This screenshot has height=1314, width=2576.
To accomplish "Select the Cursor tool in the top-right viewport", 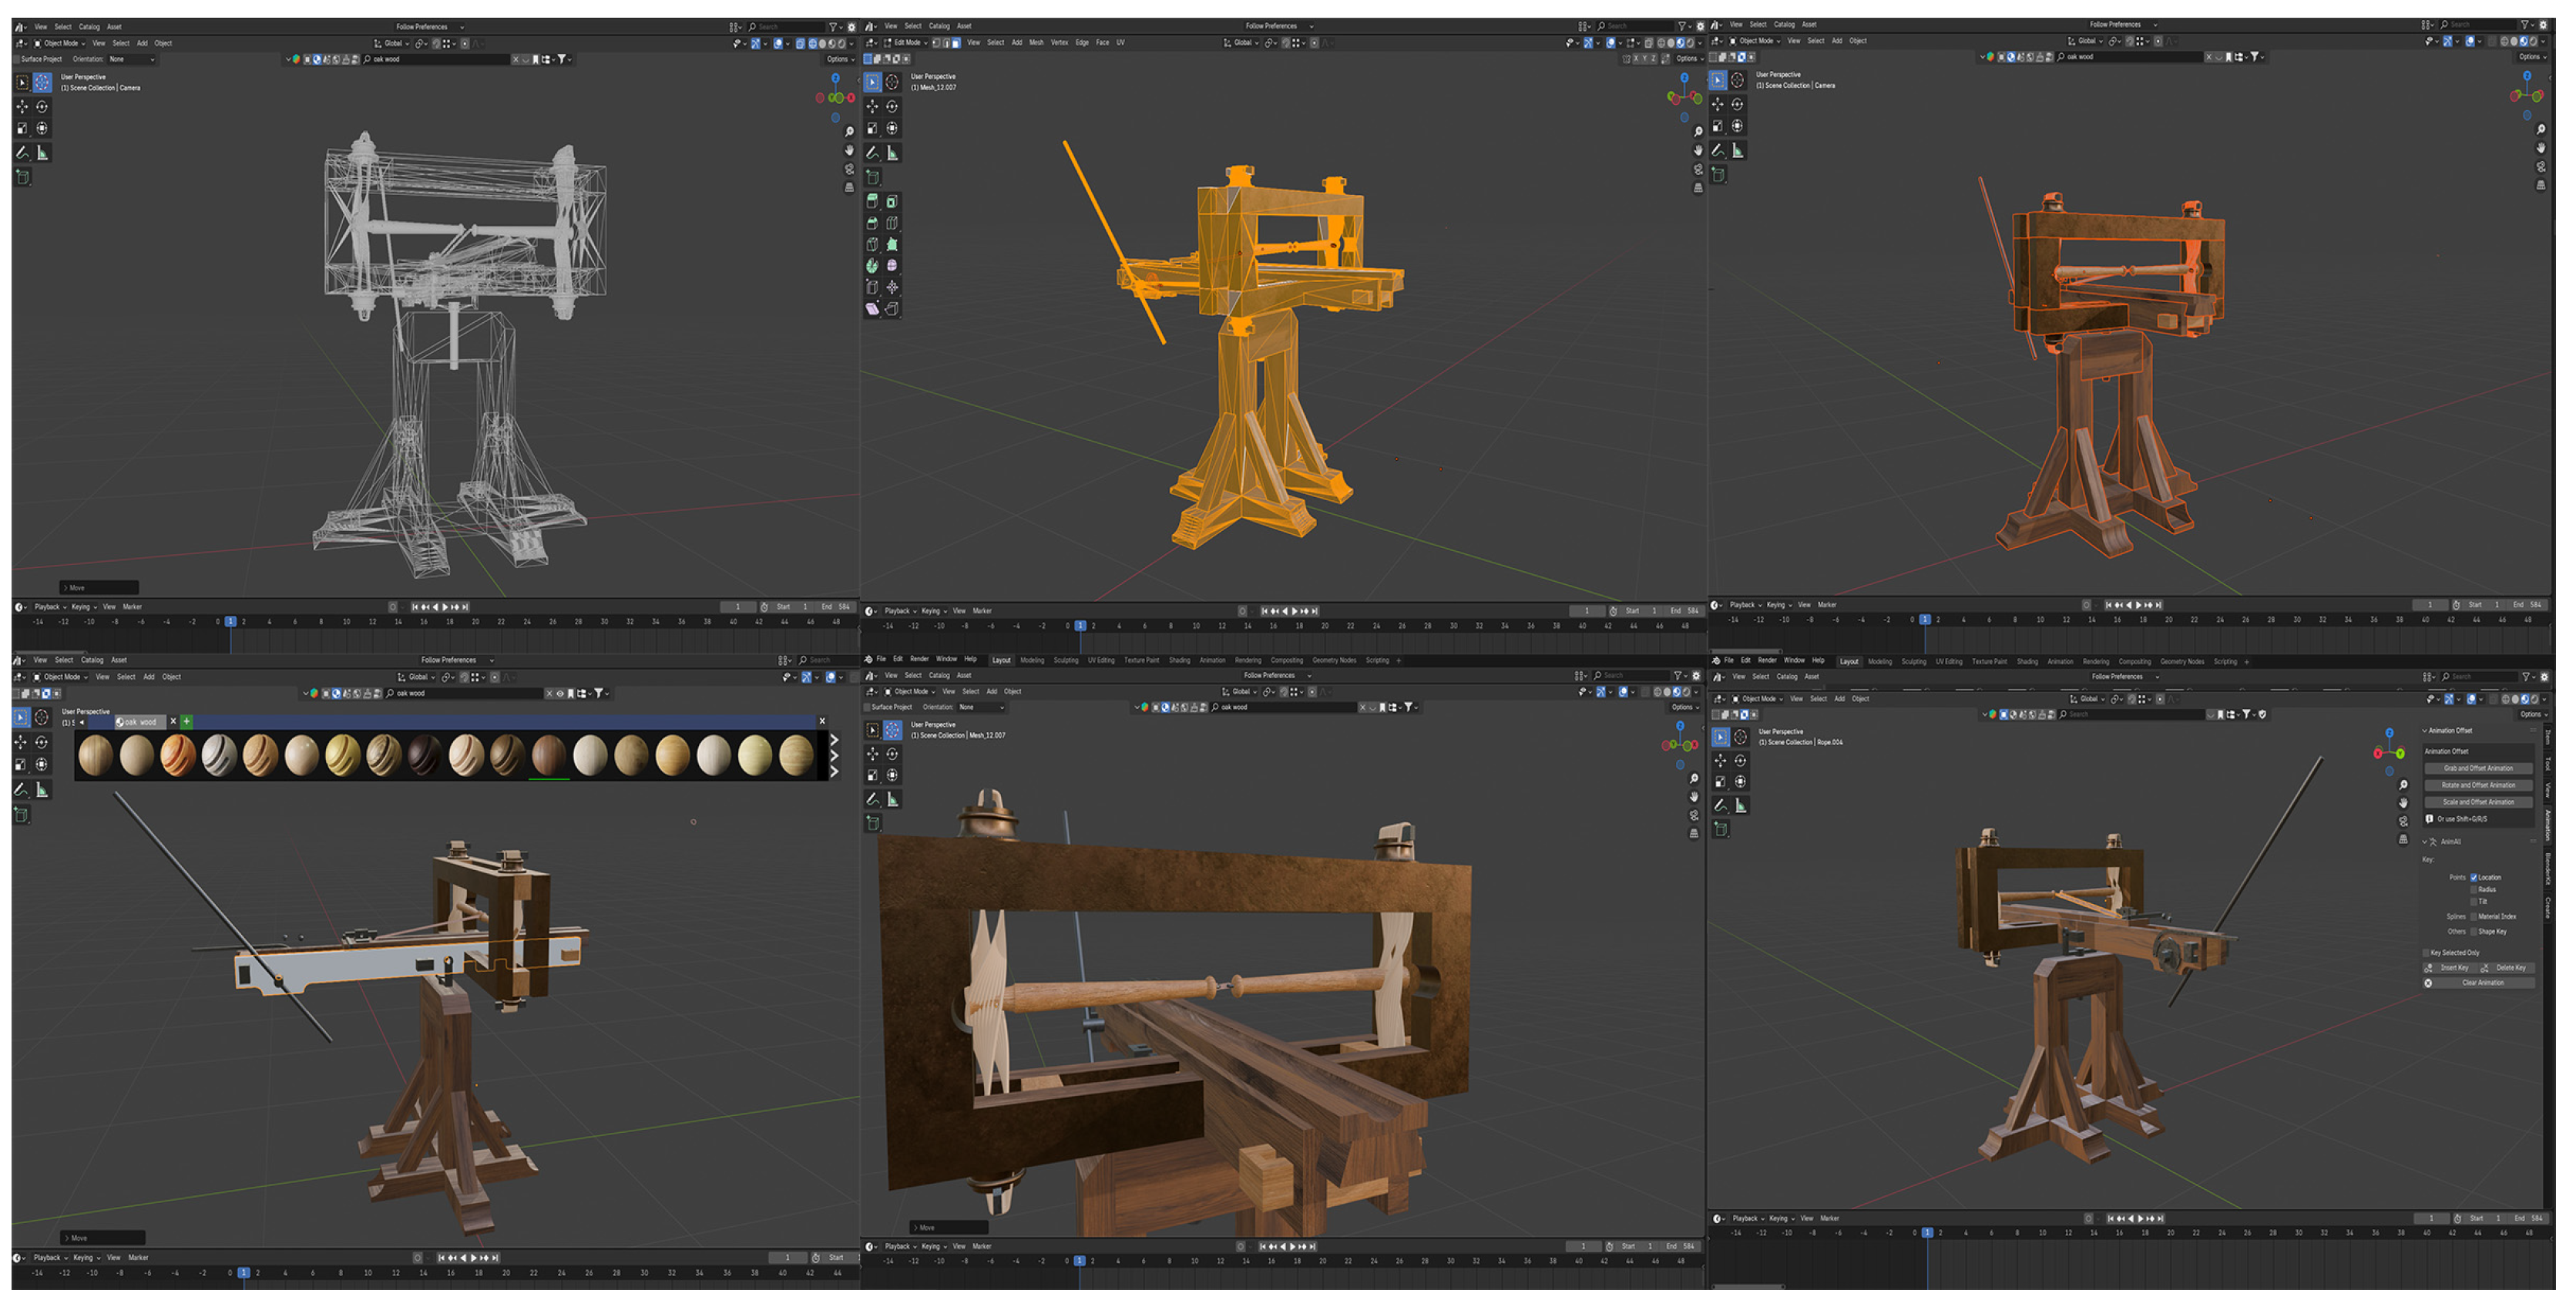I will pyautogui.click(x=1737, y=80).
